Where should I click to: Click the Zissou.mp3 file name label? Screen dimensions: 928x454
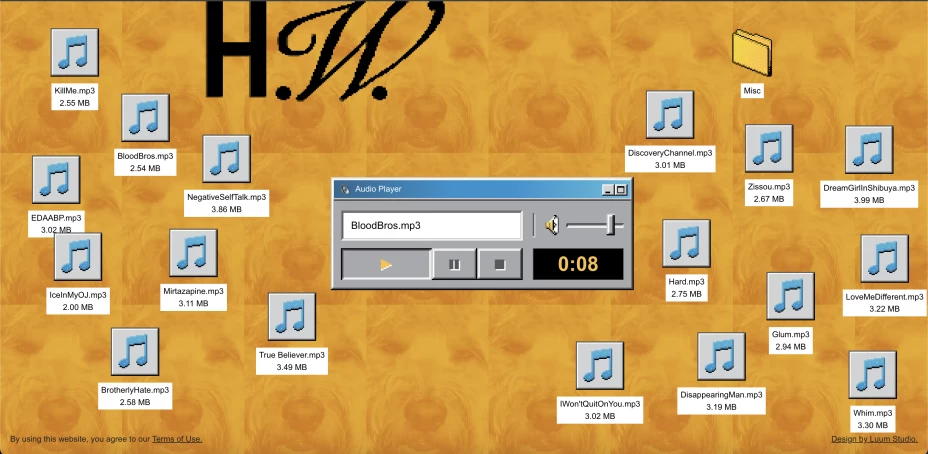769,186
